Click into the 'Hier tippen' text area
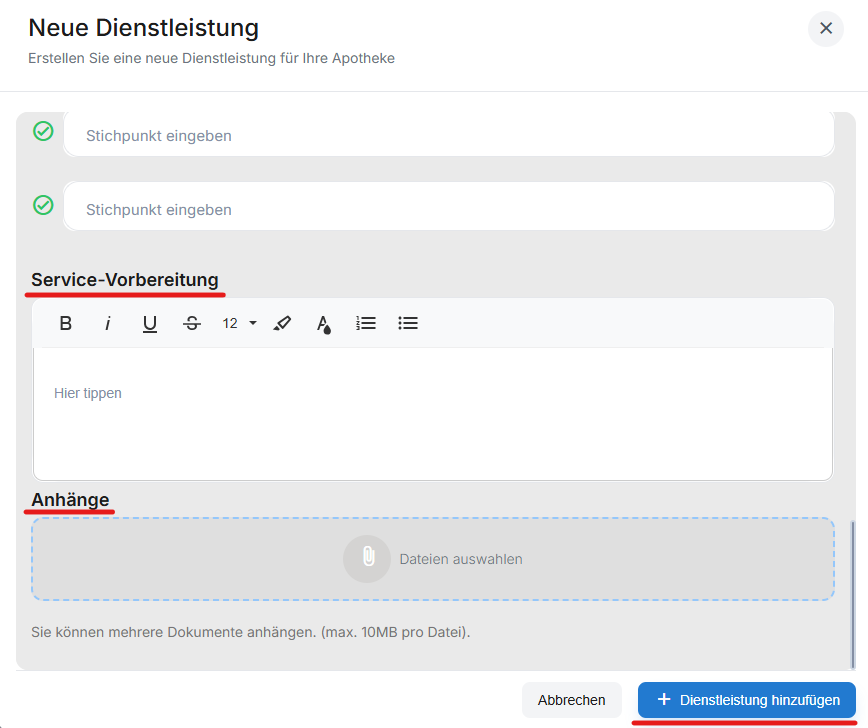The image size is (868, 728). coord(433,414)
